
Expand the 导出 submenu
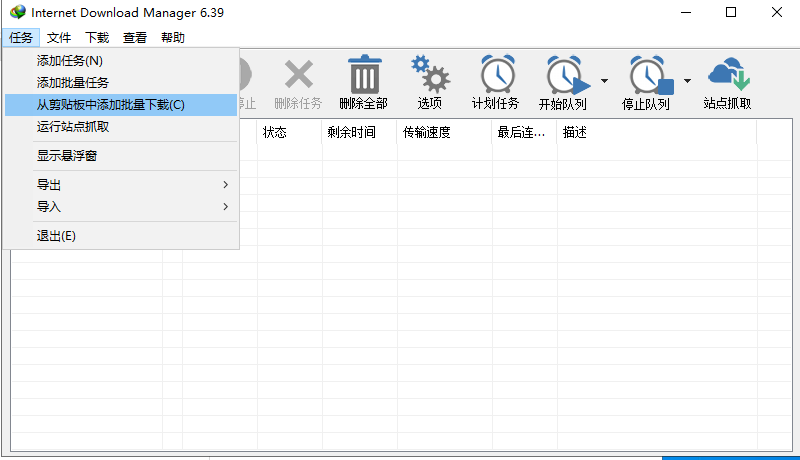click(x=120, y=185)
